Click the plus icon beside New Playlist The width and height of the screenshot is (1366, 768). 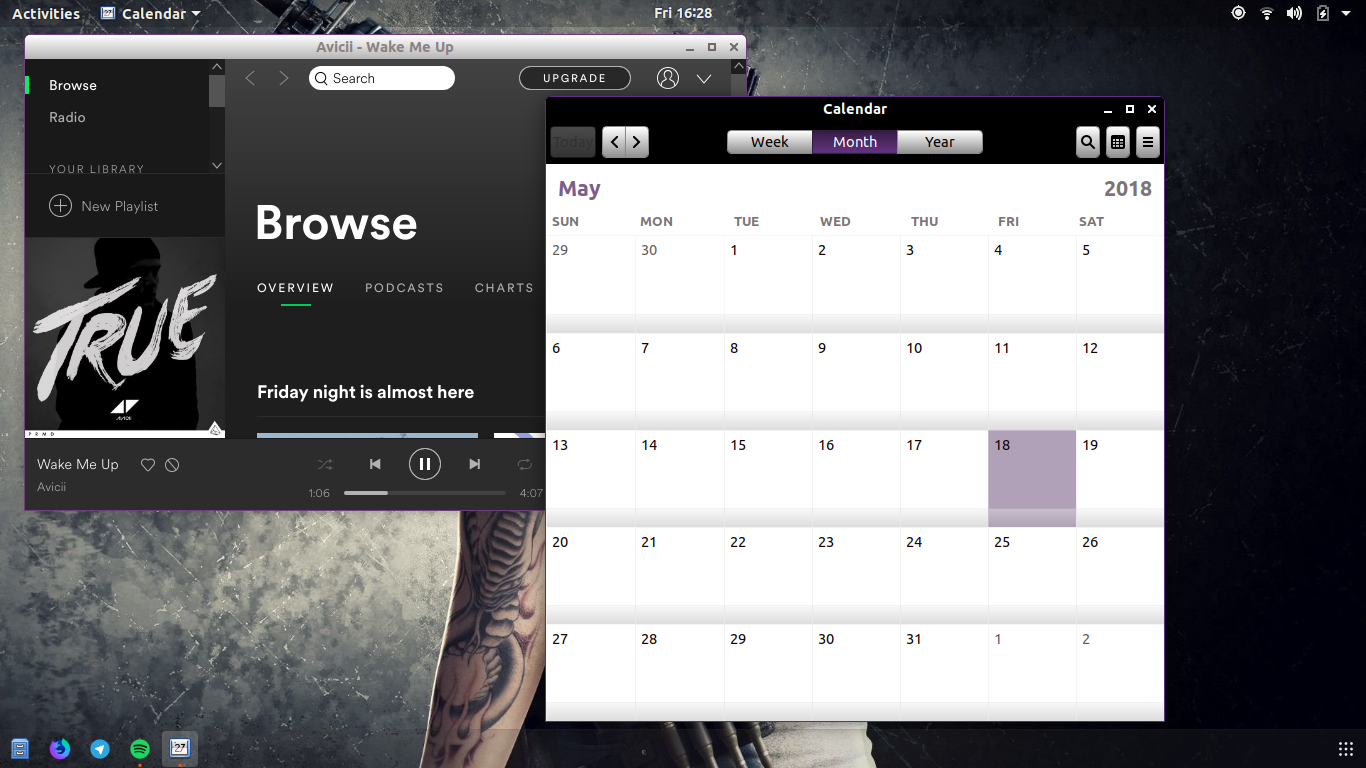[x=60, y=206]
